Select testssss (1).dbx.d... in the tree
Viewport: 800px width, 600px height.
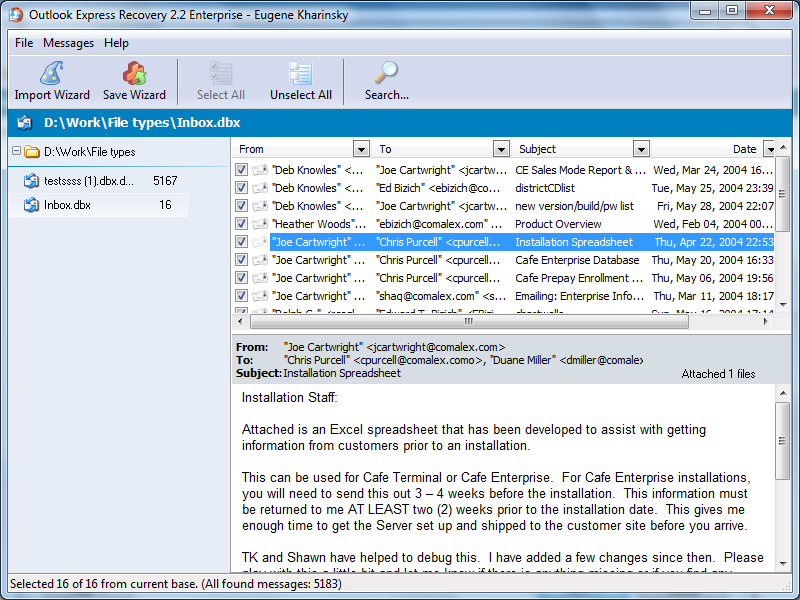click(x=89, y=181)
